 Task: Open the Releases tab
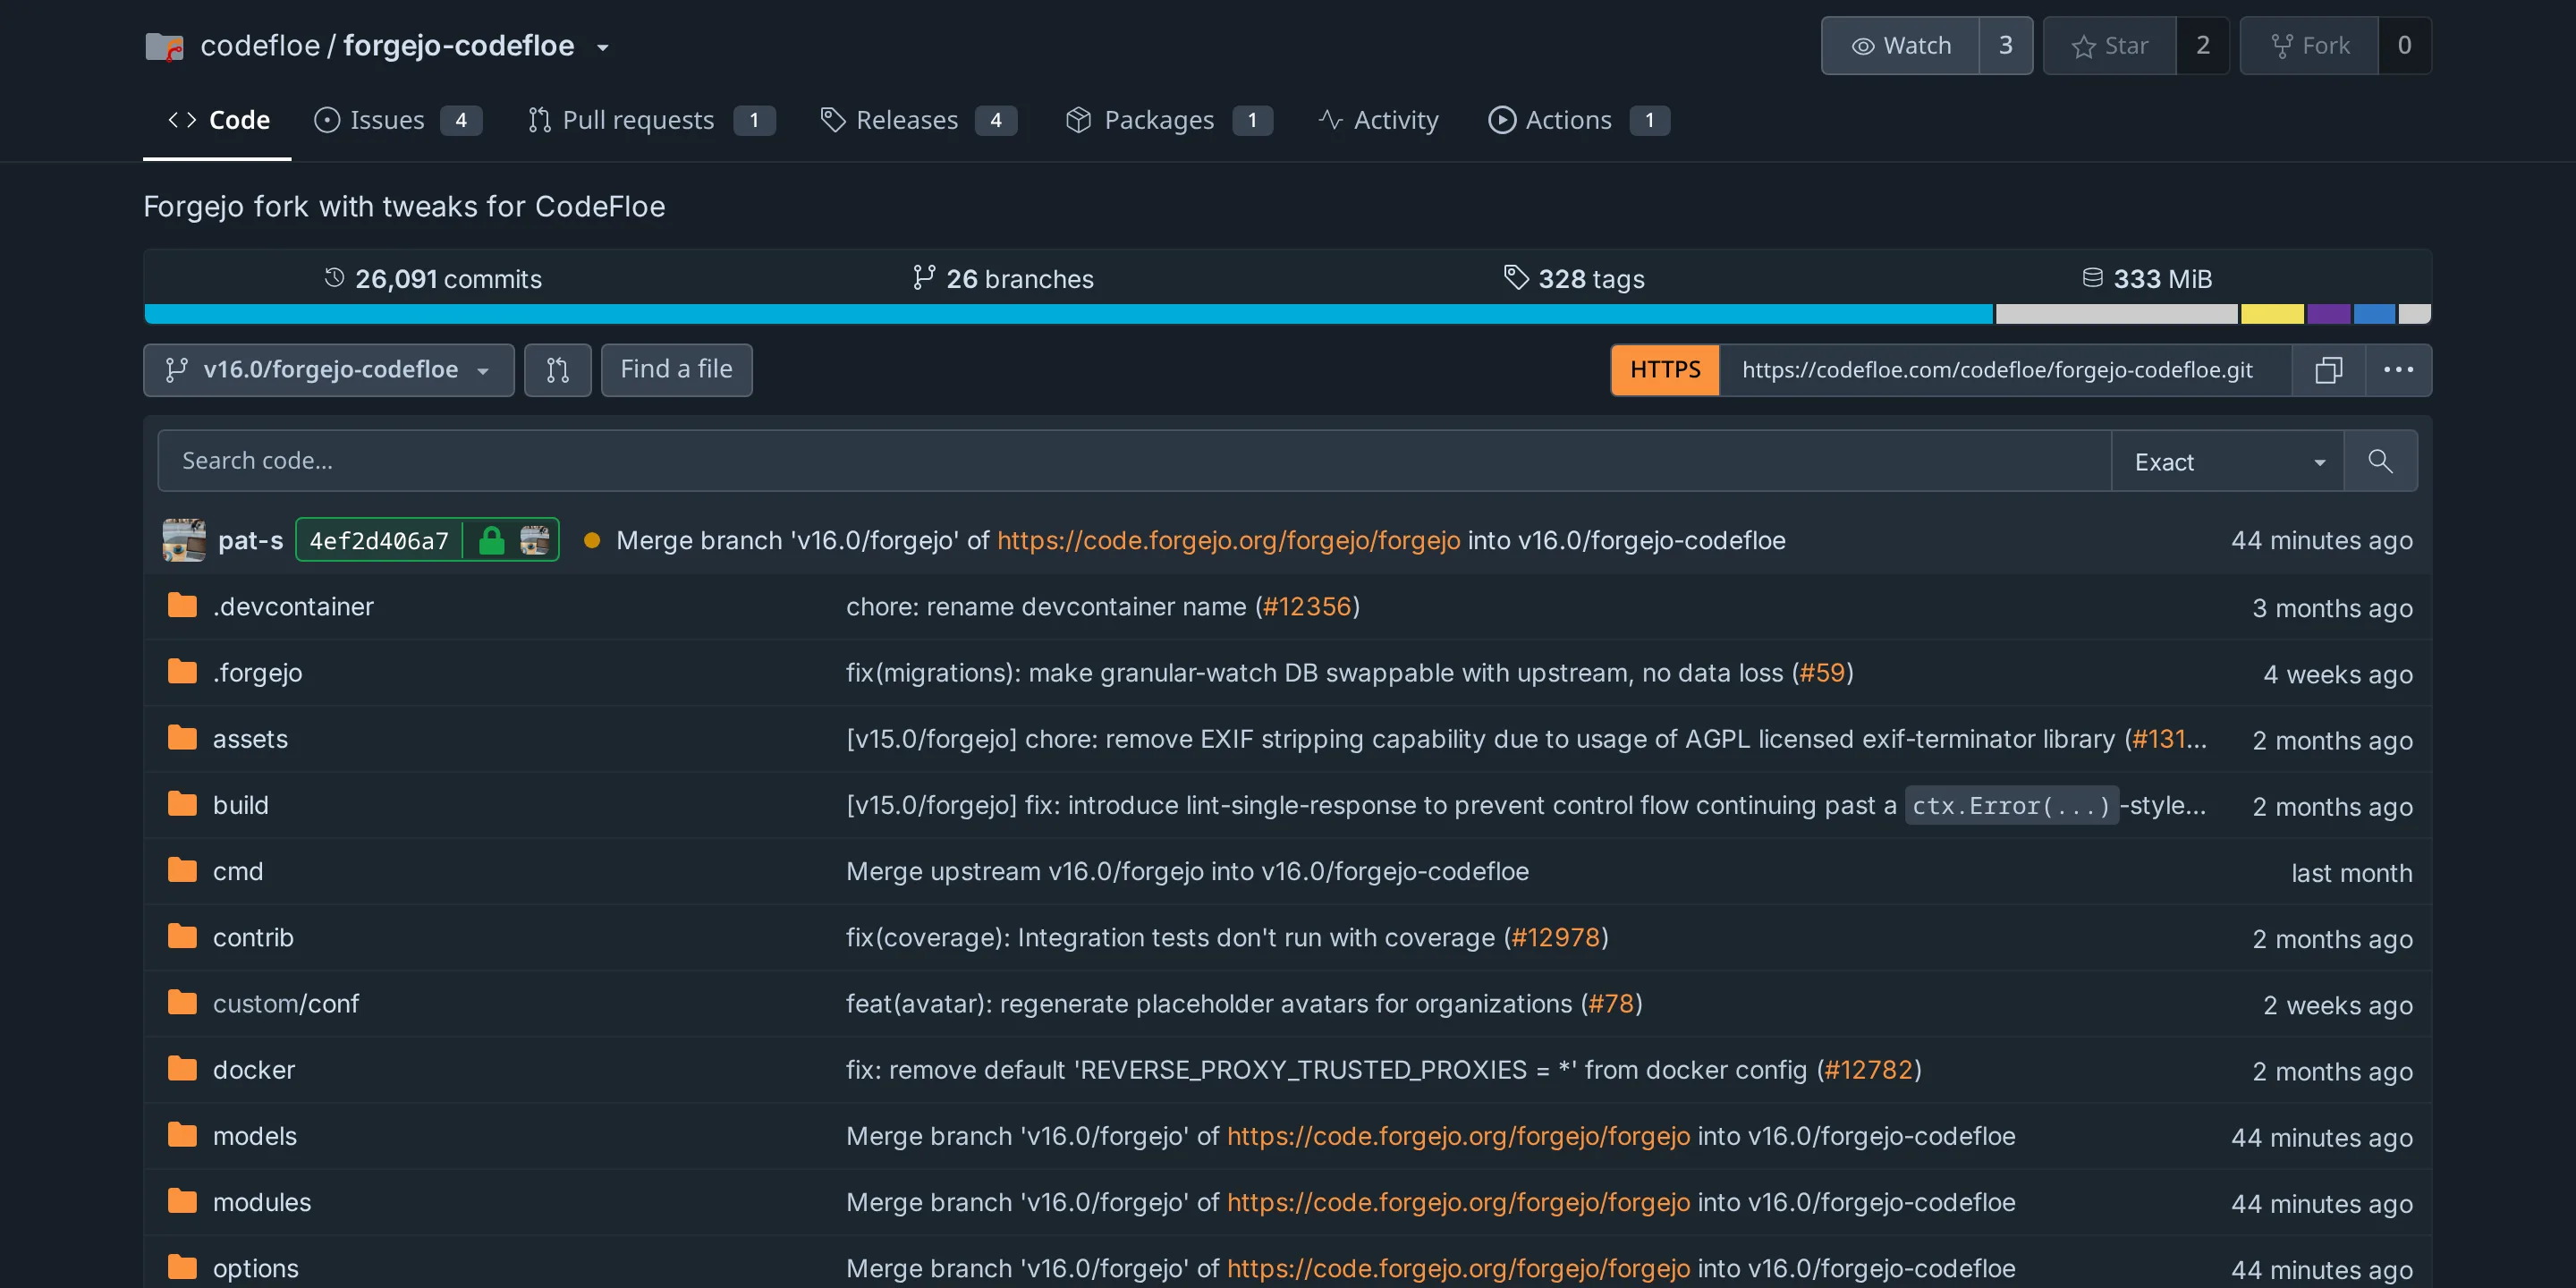point(919,120)
